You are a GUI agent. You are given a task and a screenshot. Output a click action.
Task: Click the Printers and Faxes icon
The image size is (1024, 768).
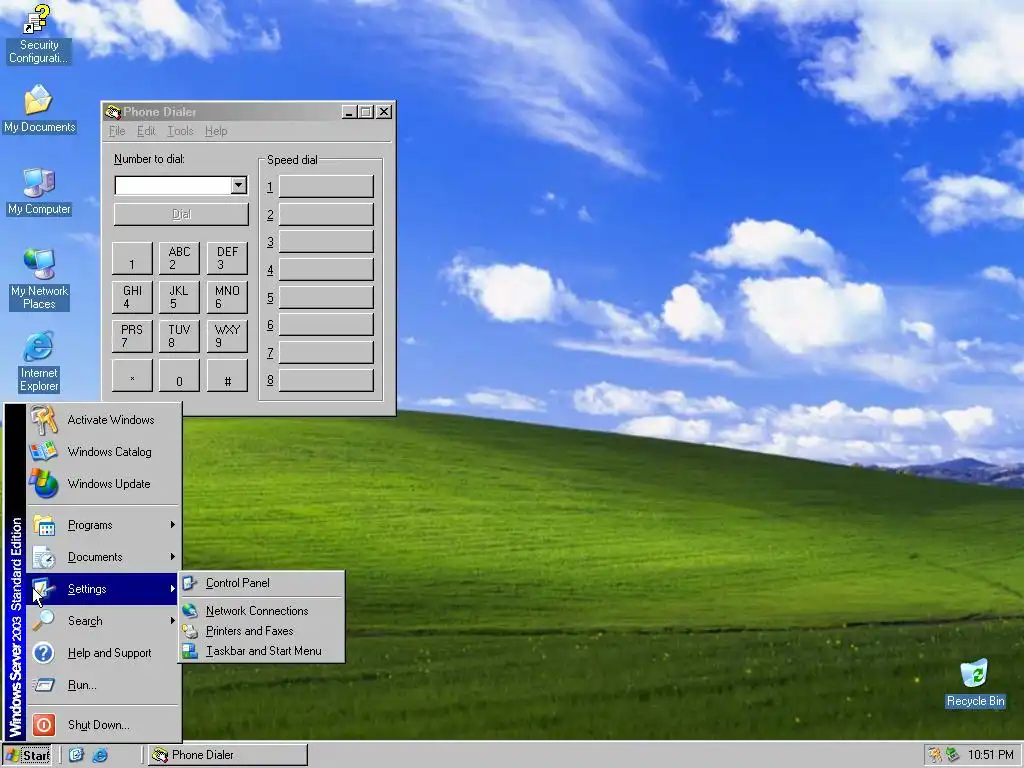pyautogui.click(x=190, y=631)
